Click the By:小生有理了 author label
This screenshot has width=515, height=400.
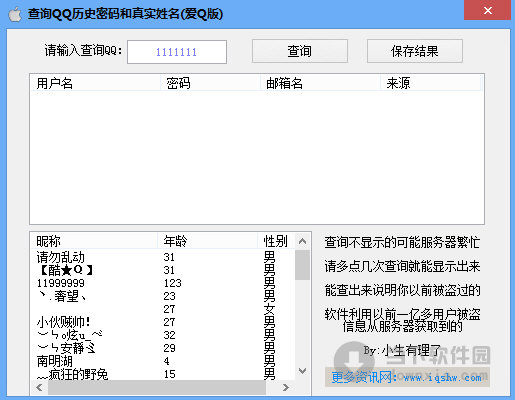402,351
